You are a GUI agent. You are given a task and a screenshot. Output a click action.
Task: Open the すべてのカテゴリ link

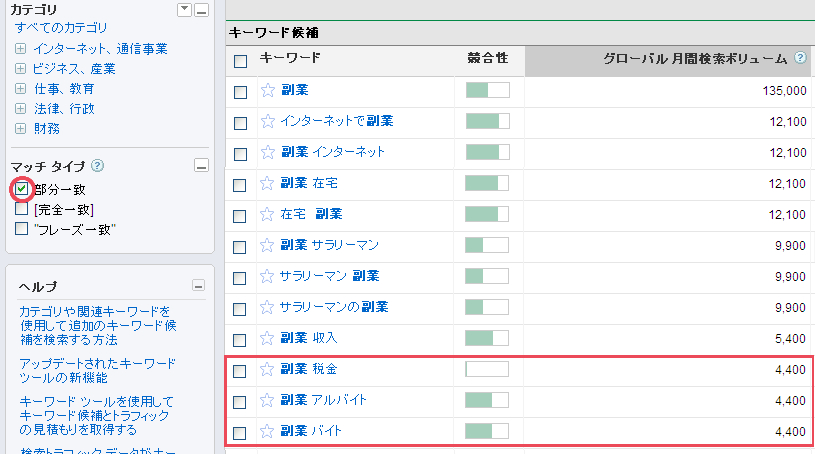61,28
